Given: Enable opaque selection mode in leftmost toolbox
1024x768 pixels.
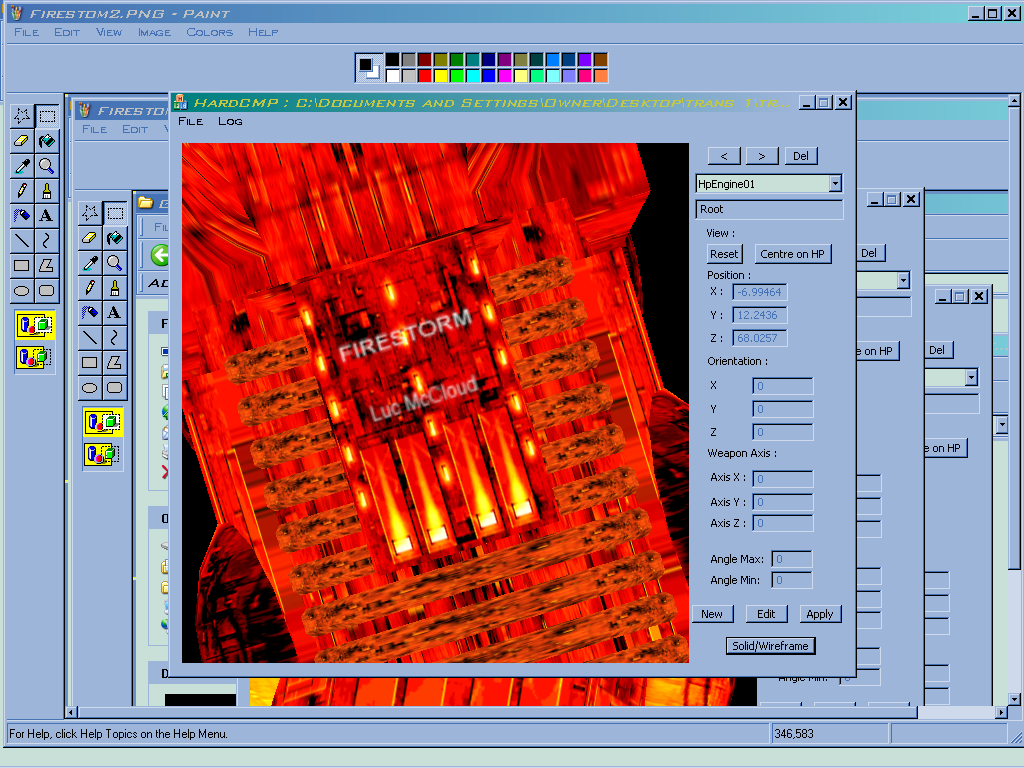Looking at the screenshot, I should [x=35, y=325].
